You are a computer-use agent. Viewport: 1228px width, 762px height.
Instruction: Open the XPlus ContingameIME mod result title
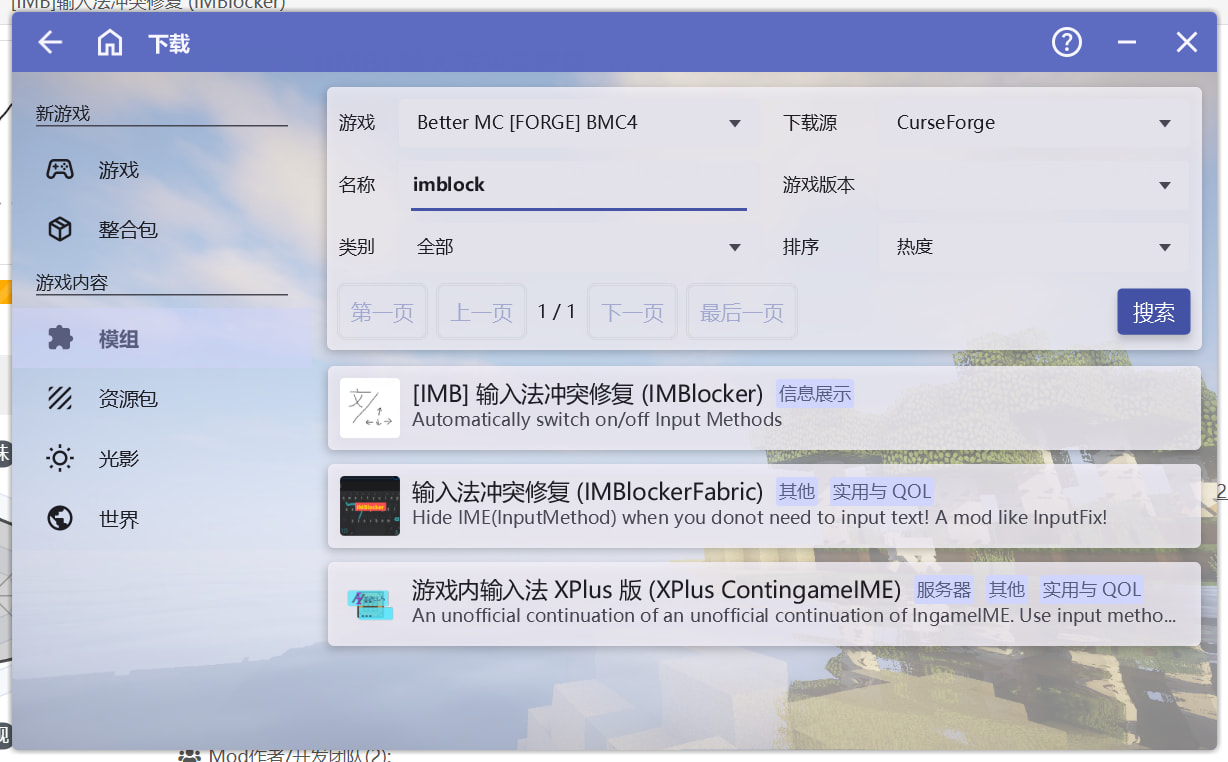click(x=657, y=589)
